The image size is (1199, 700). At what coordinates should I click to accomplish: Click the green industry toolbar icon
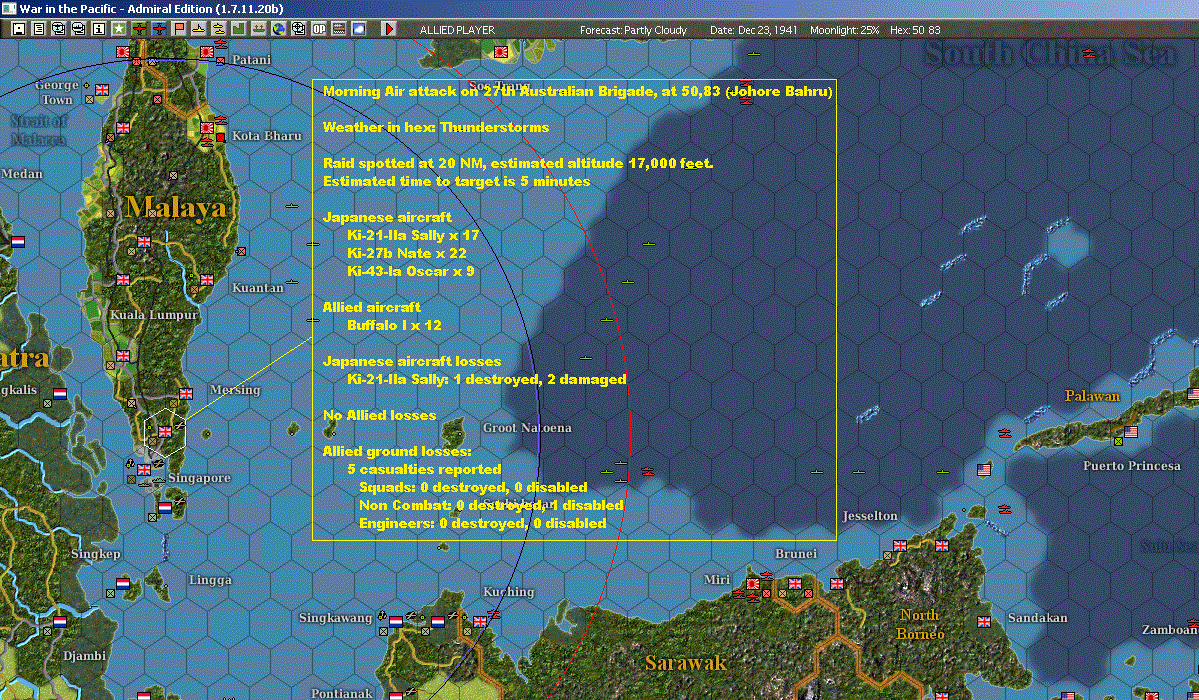pyautogui.click(x=239, y=29)
